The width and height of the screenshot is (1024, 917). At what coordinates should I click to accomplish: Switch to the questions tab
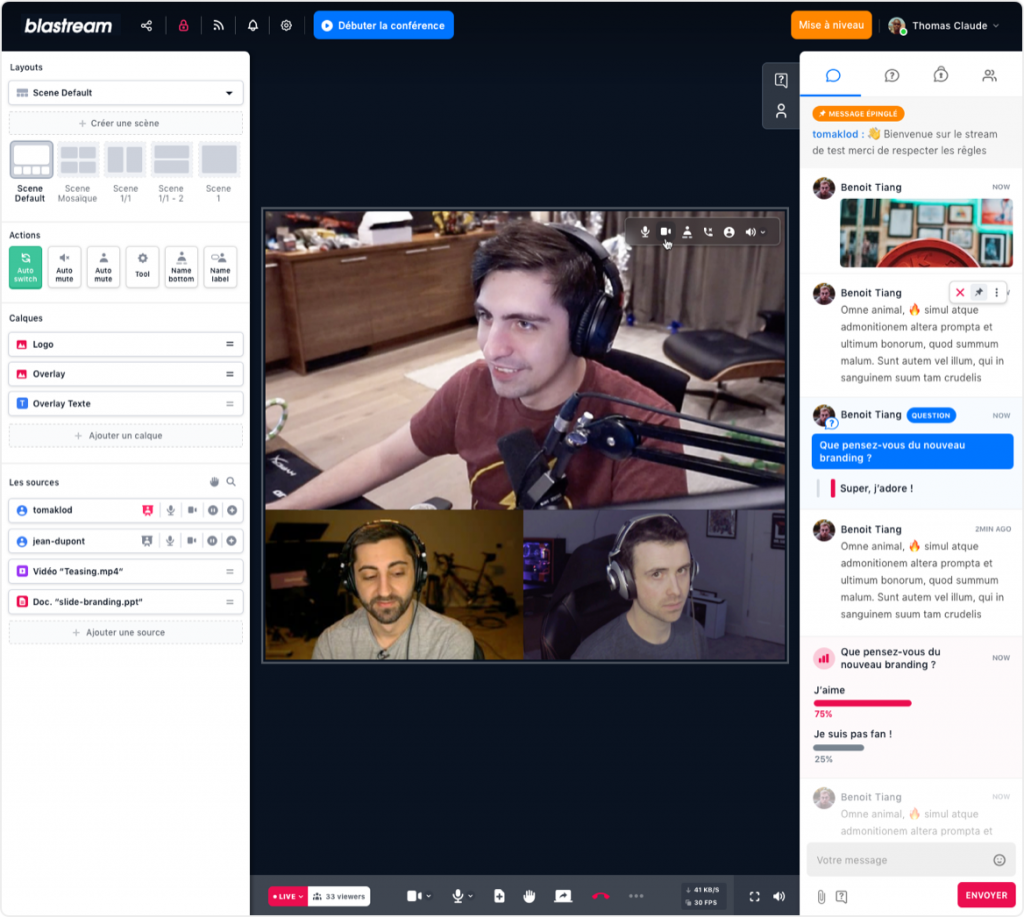click(x=891, y=75)
